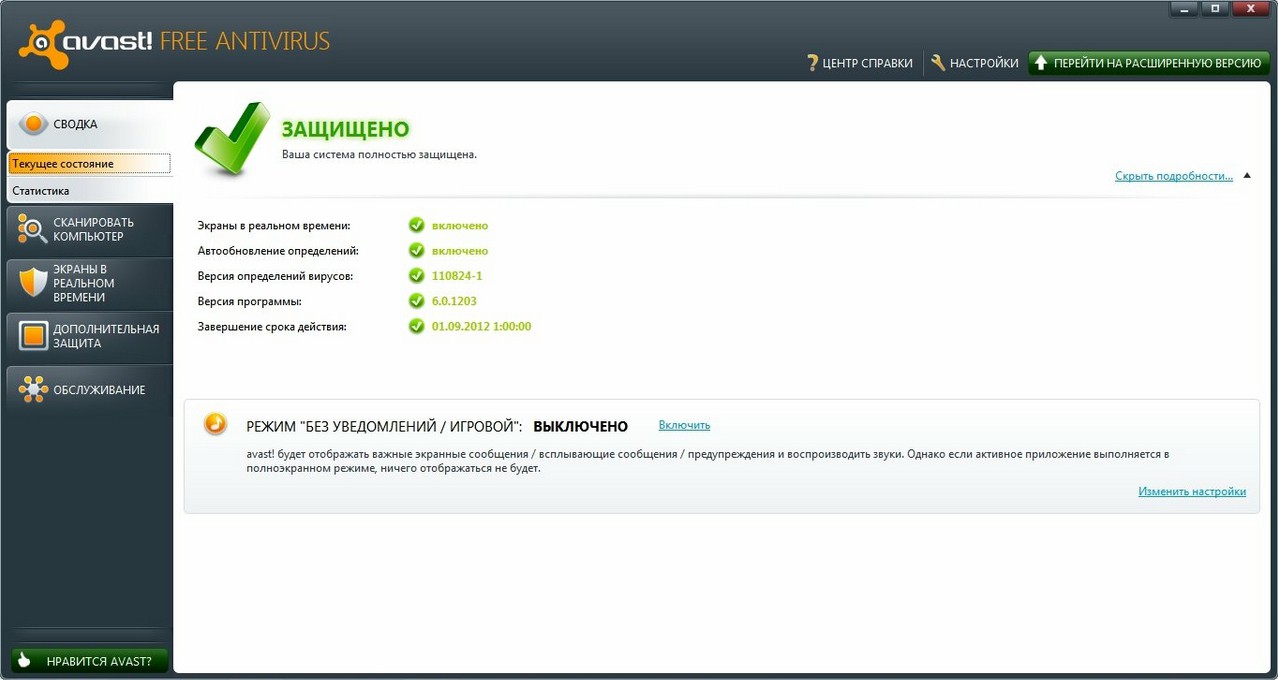Image resolution: width=1278 pixels, height=680 pixels.
Task: Click the large green Protected checkmark
Action: point(232,138)
